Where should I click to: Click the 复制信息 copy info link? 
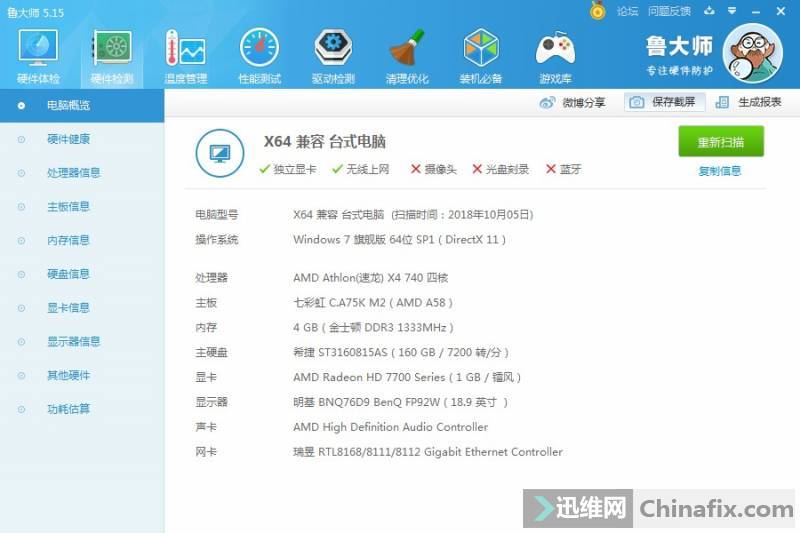coord(719,171)
